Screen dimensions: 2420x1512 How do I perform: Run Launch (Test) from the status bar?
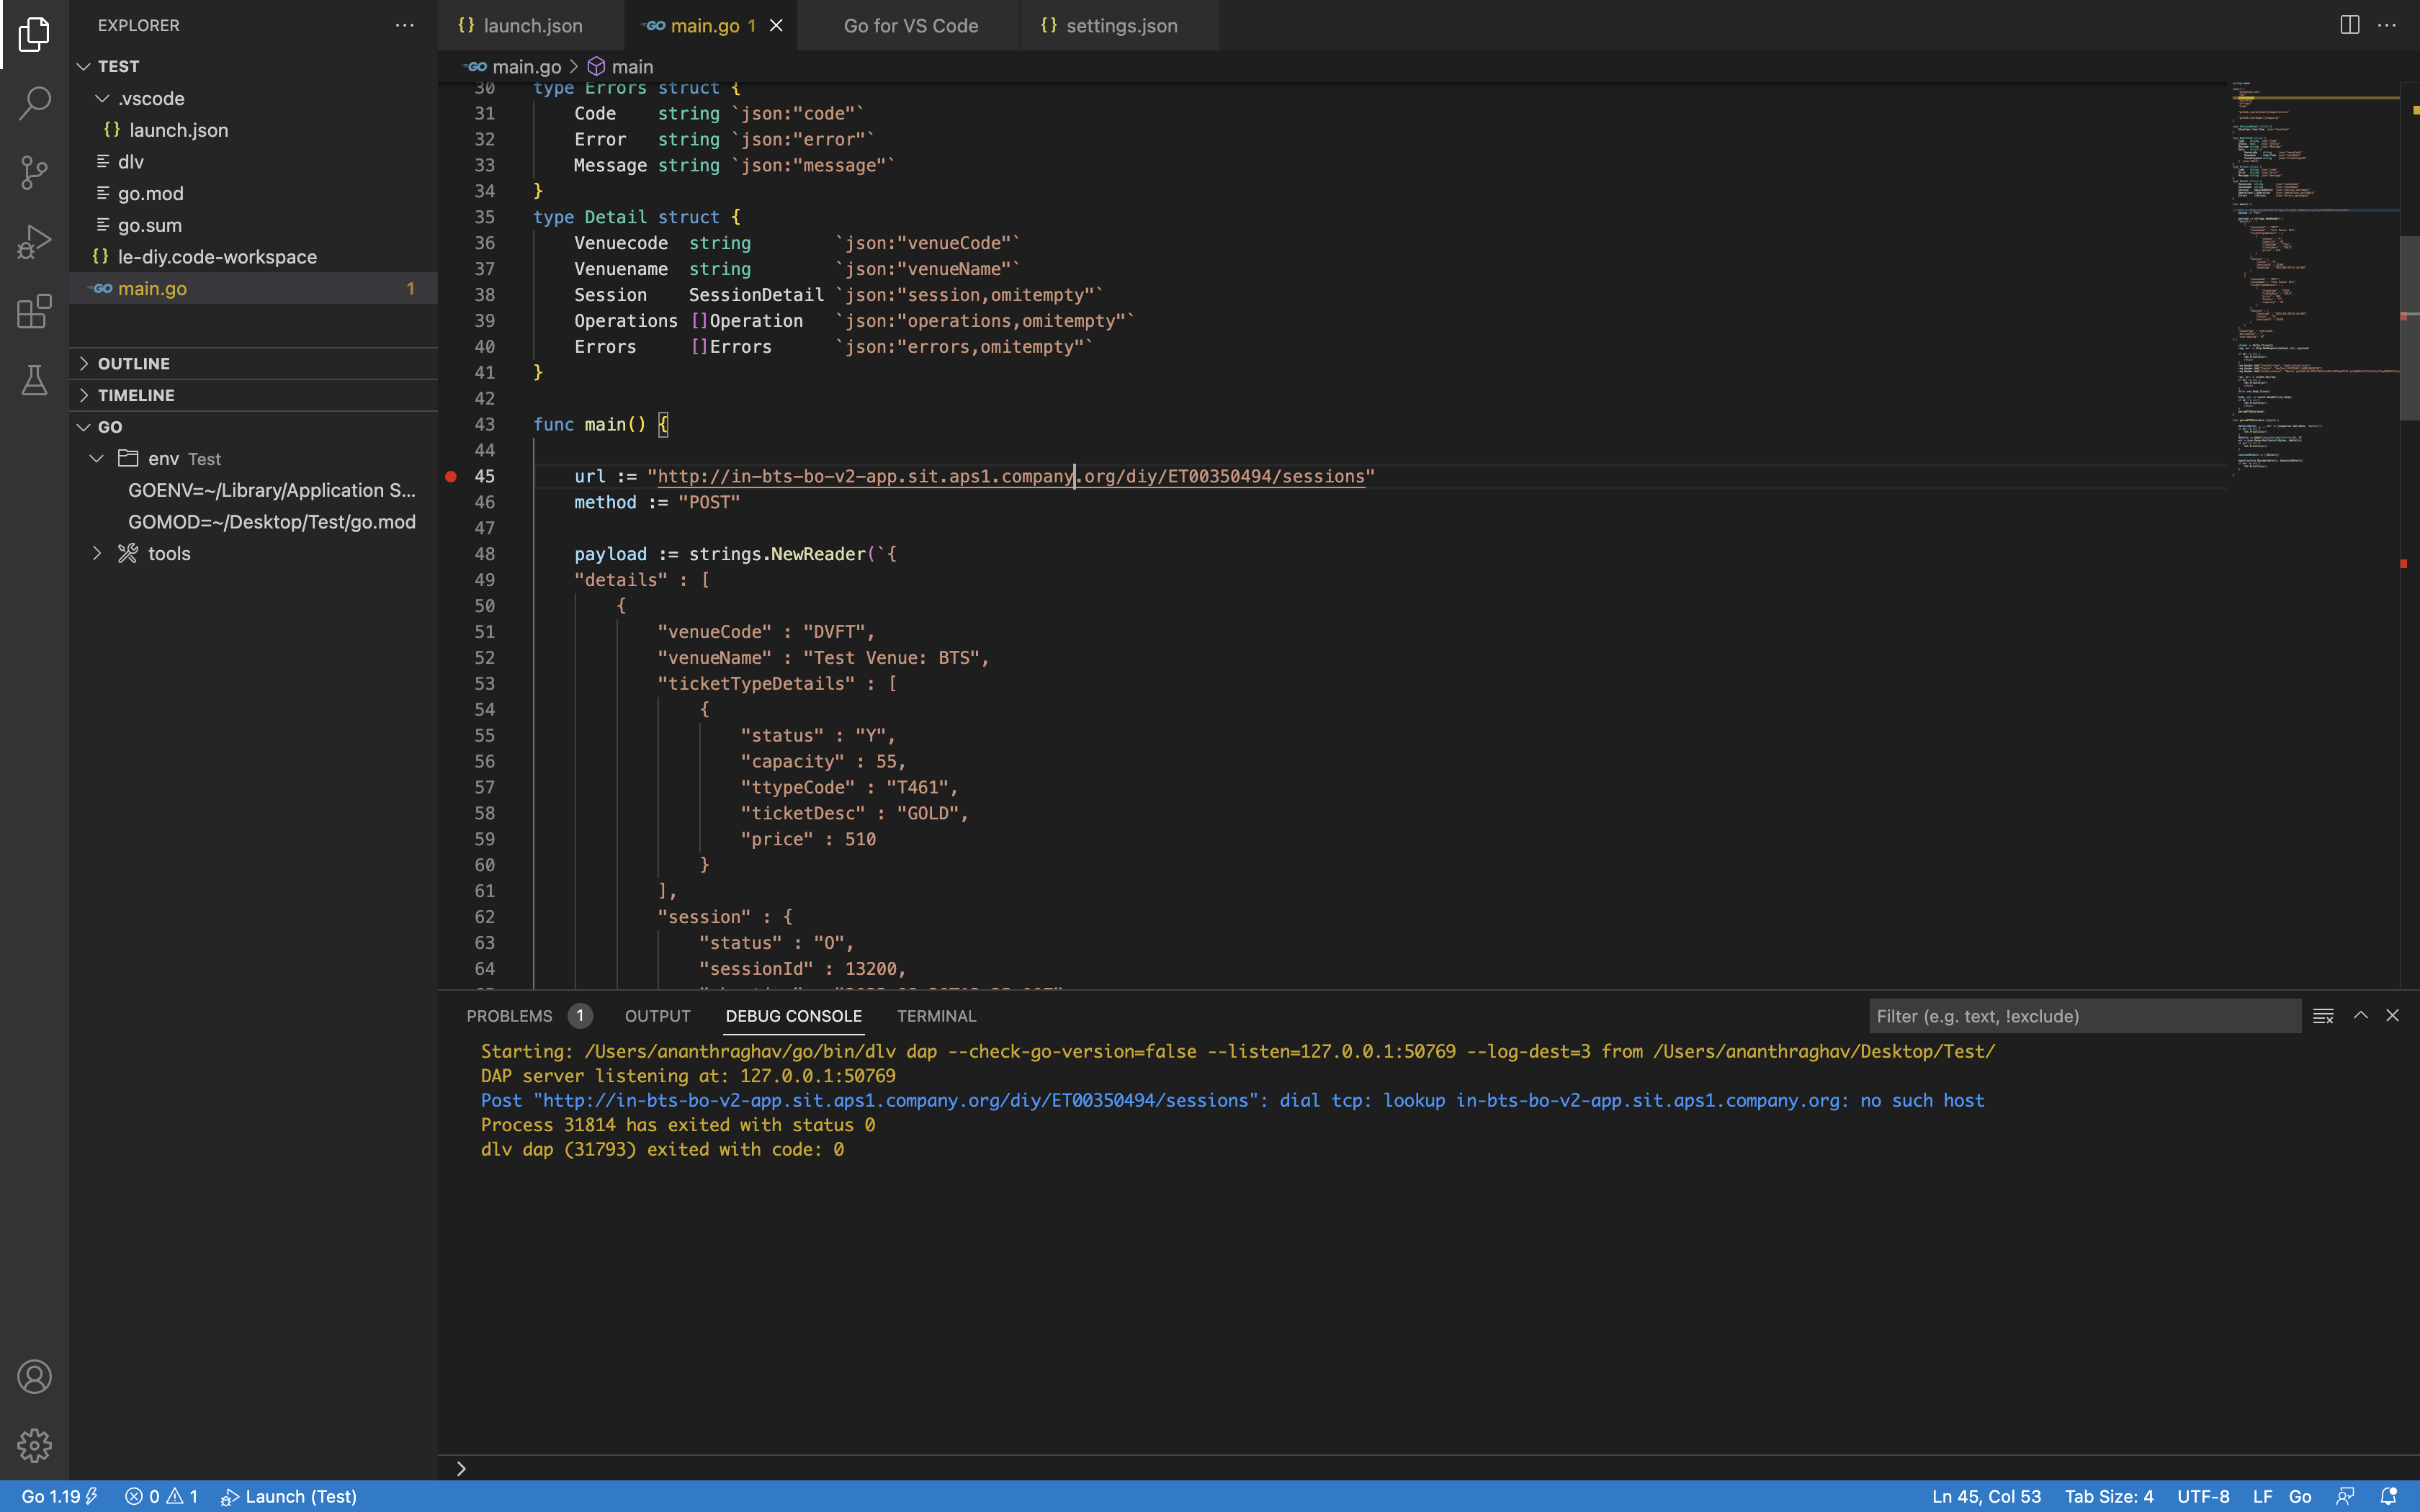[x=288, y=1496]
